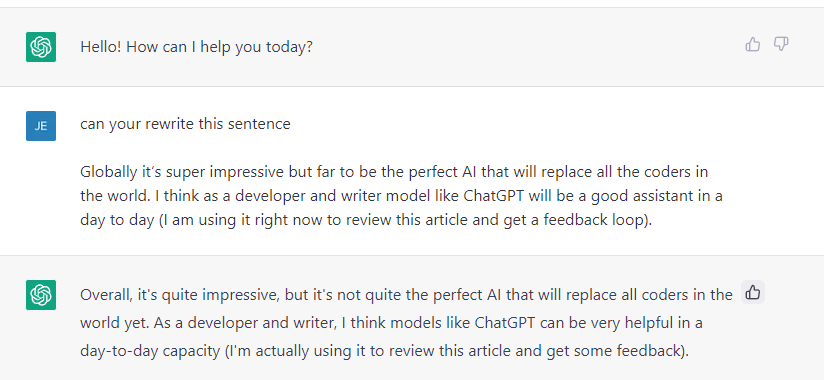This screenshot has height=380, width=824.
Task: Click the line "can your rewrite this sentence"
Action: pyautogui.click(x=185, y=124)
